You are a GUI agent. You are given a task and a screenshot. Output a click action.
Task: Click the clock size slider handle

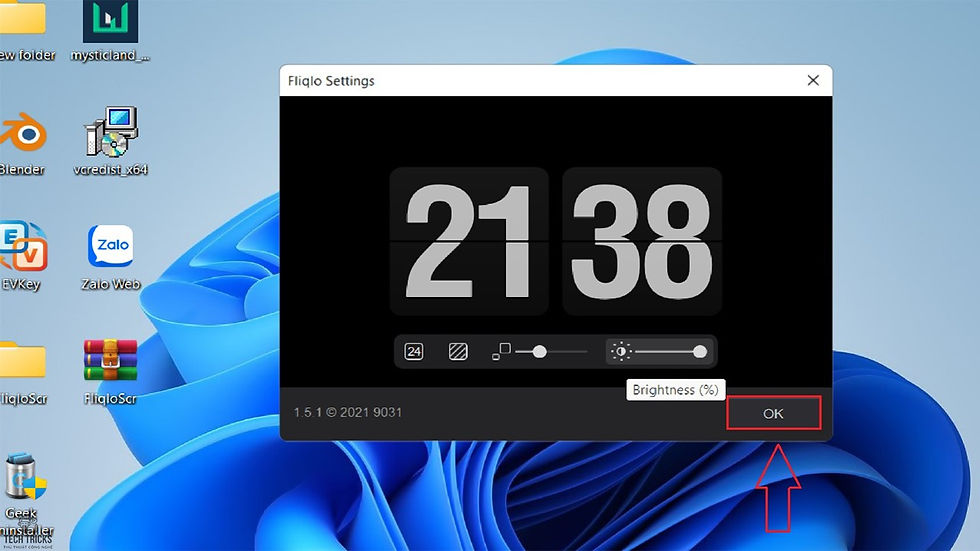pyautogui.click(x=539, y=352)
